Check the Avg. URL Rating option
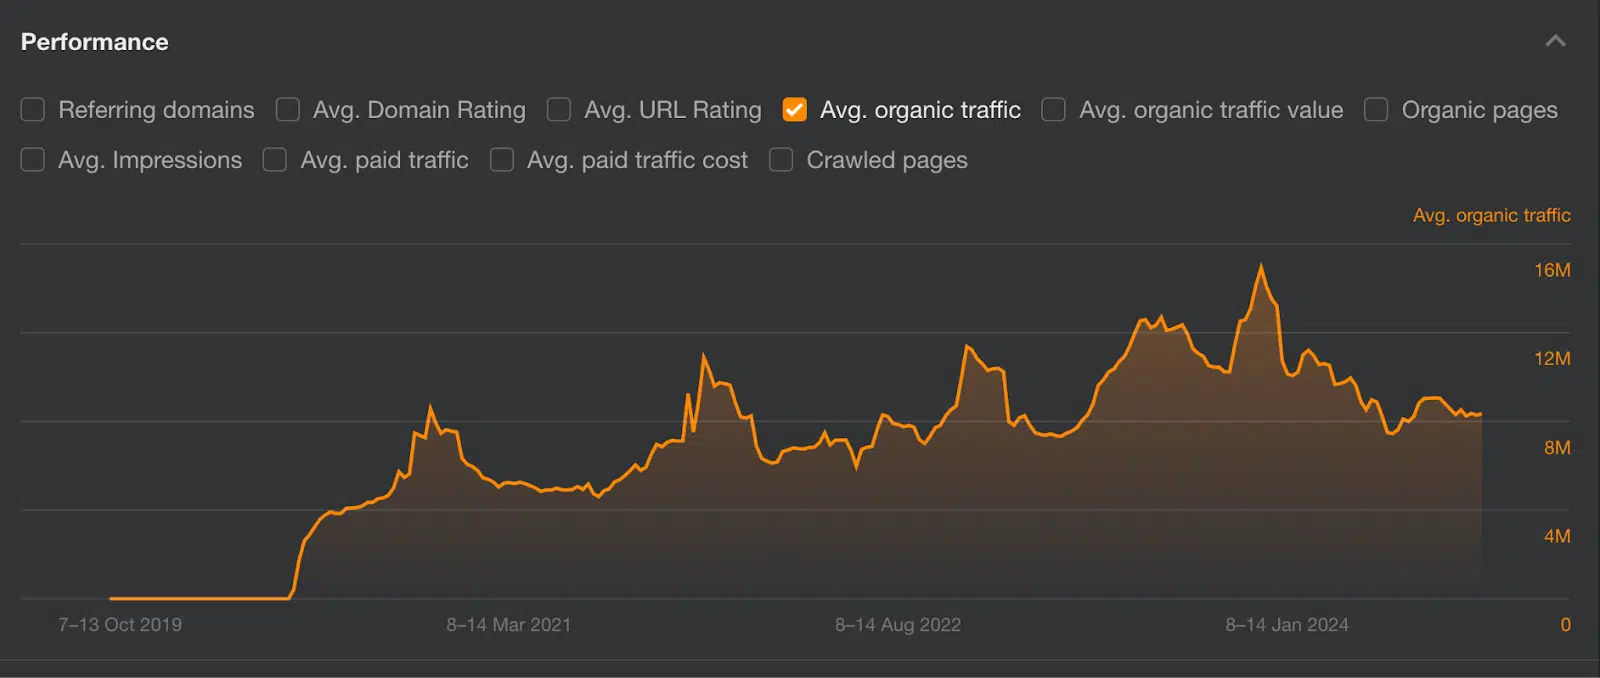The width and height of the screenshot is (1600, 678). tap(559, 110)
